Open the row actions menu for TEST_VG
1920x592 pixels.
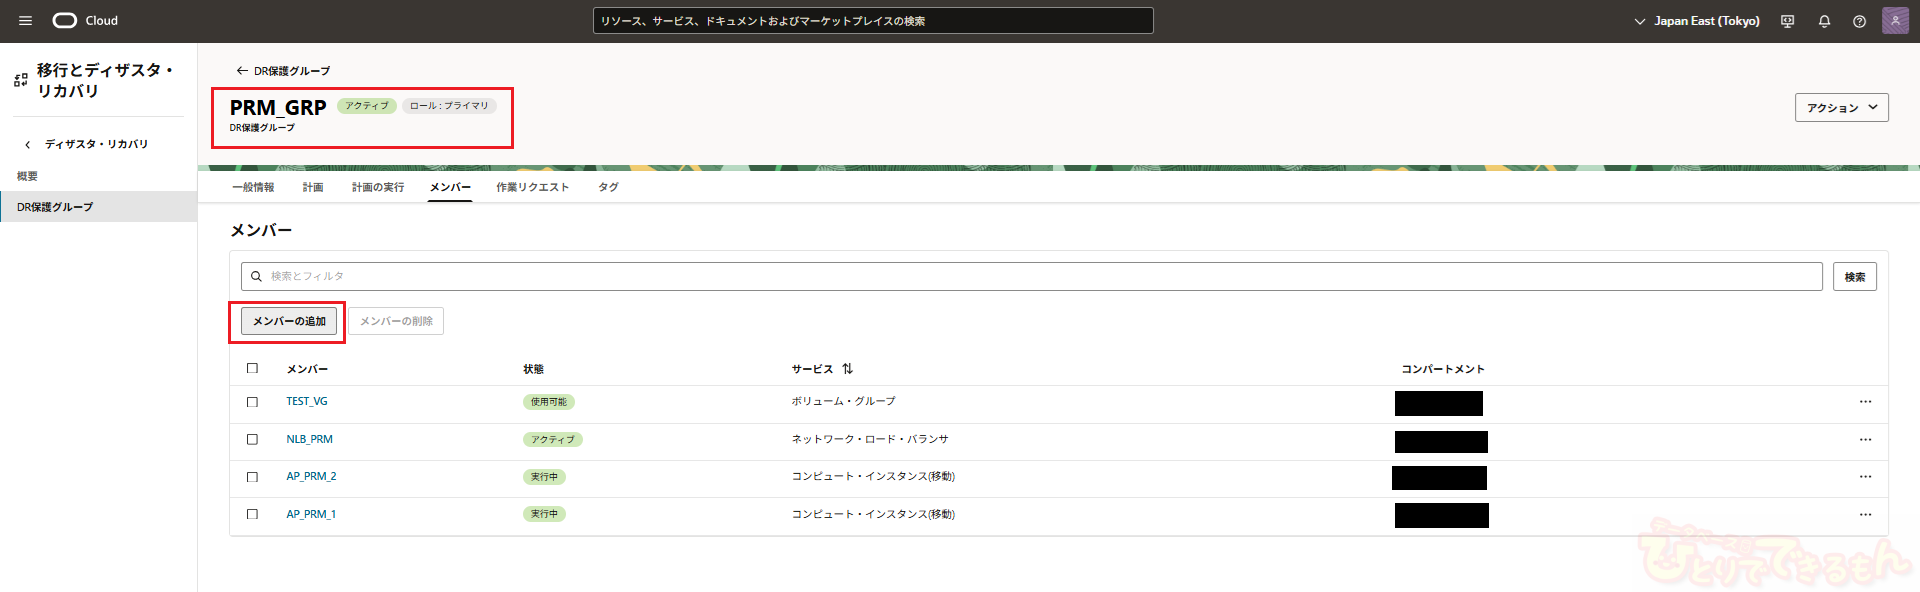pos(1865,402)
